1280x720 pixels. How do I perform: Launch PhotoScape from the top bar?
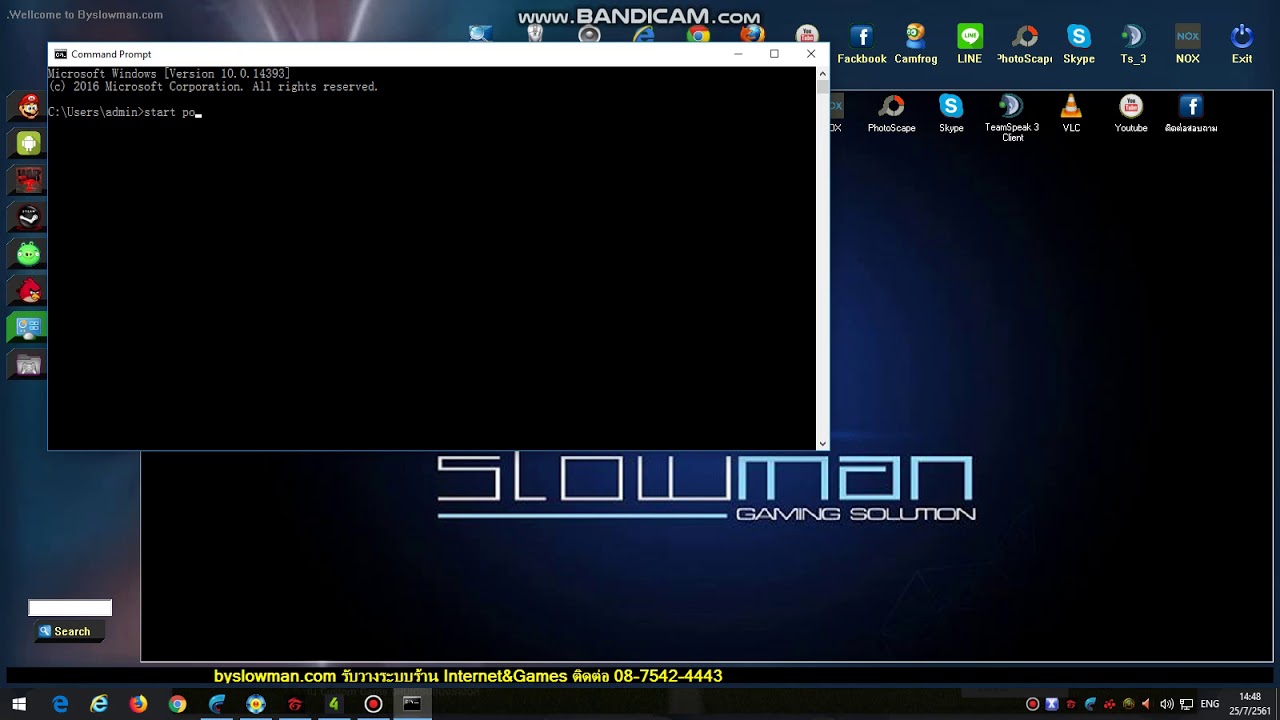[1025, 45]
